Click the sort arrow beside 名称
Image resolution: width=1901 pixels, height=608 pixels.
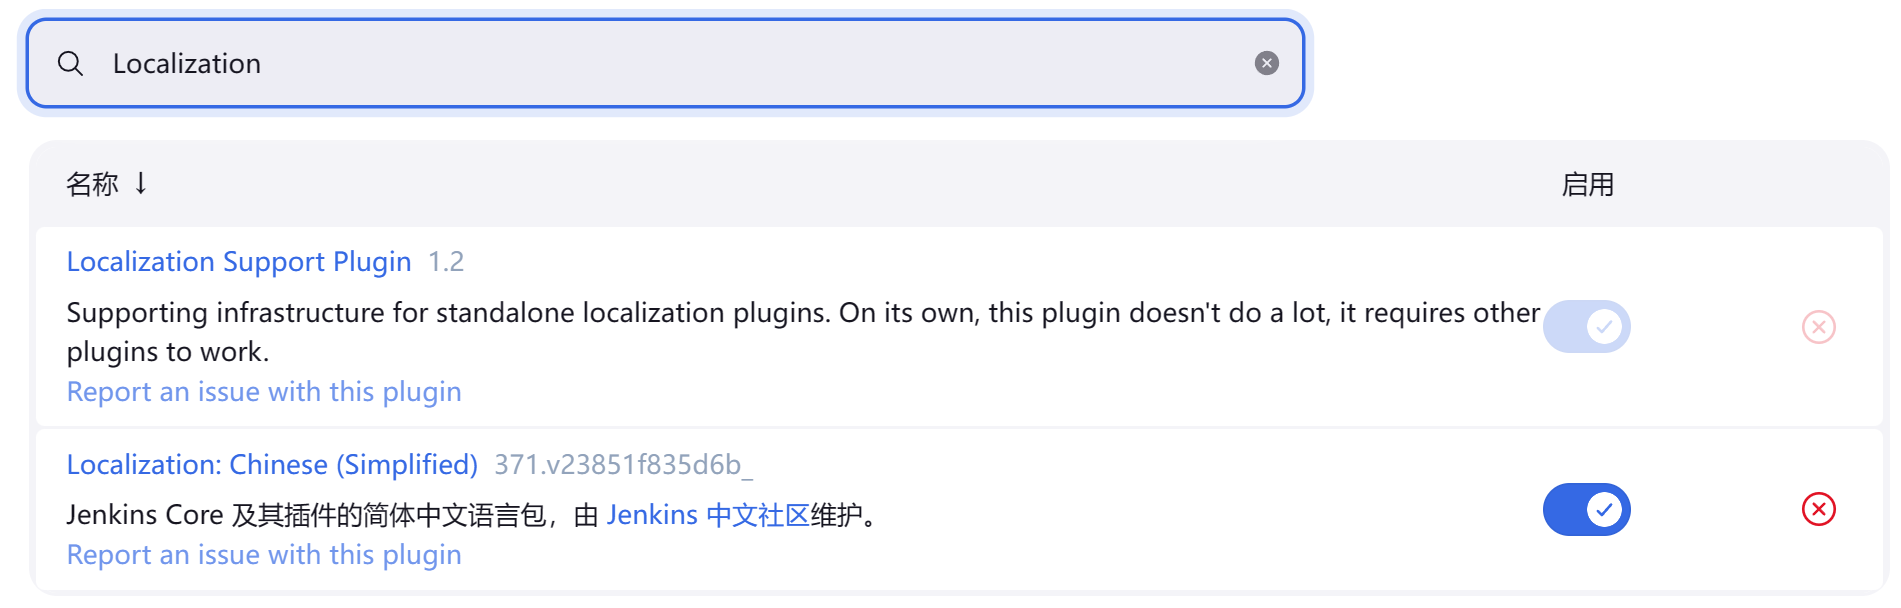[x=141, y=183]
